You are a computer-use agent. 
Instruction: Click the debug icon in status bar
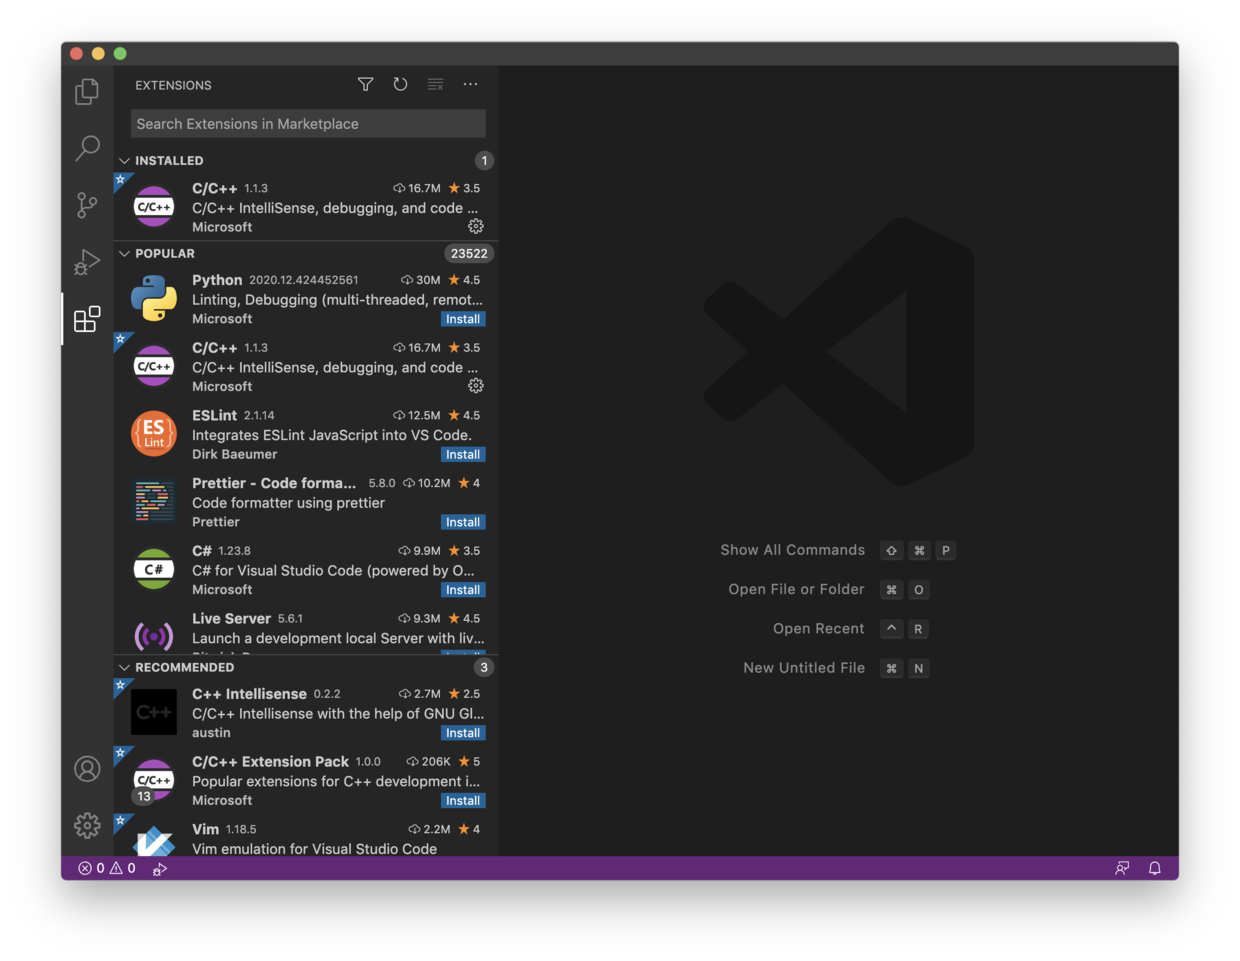(160, 869)
